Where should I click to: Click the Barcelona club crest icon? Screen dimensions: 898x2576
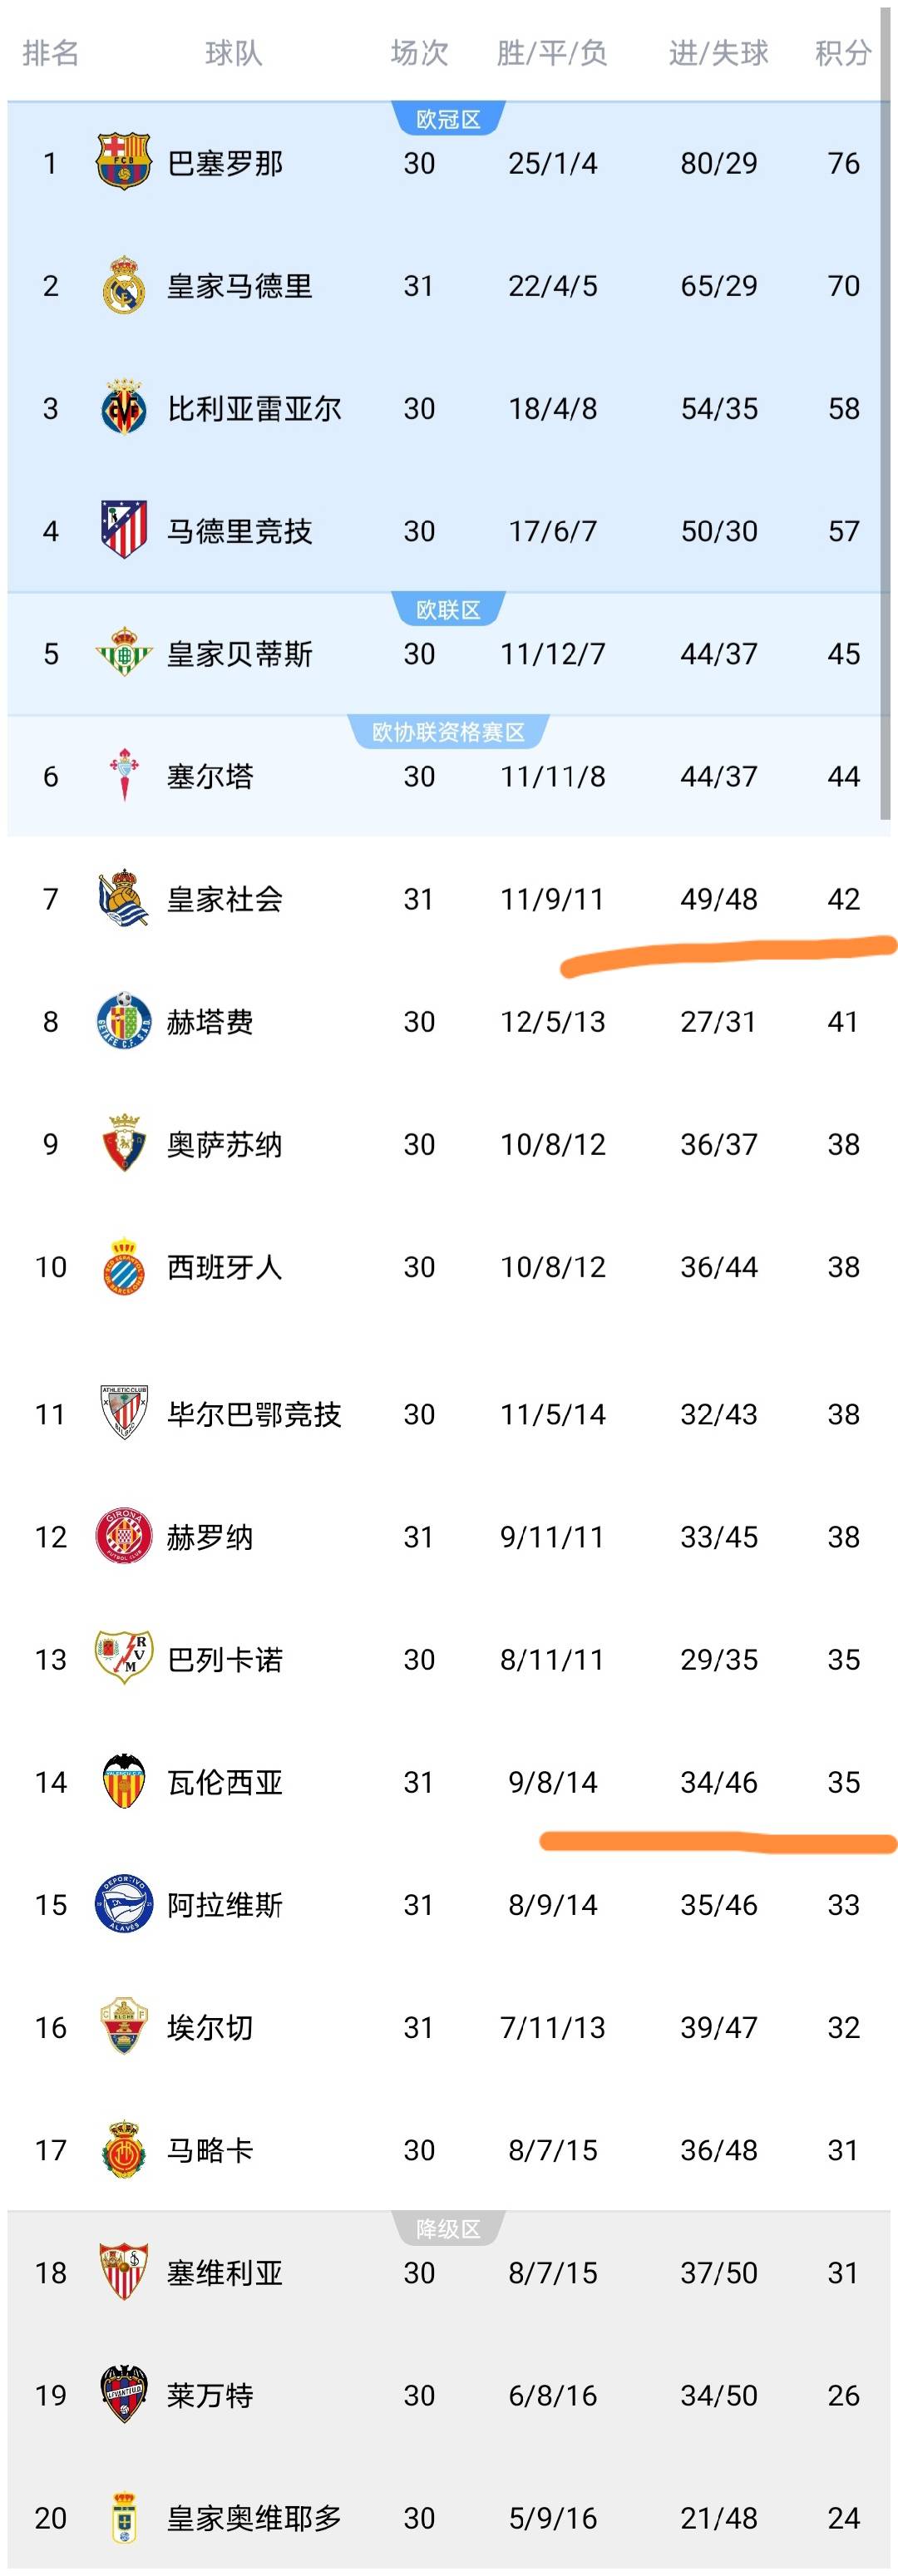[x=124, y=163]
